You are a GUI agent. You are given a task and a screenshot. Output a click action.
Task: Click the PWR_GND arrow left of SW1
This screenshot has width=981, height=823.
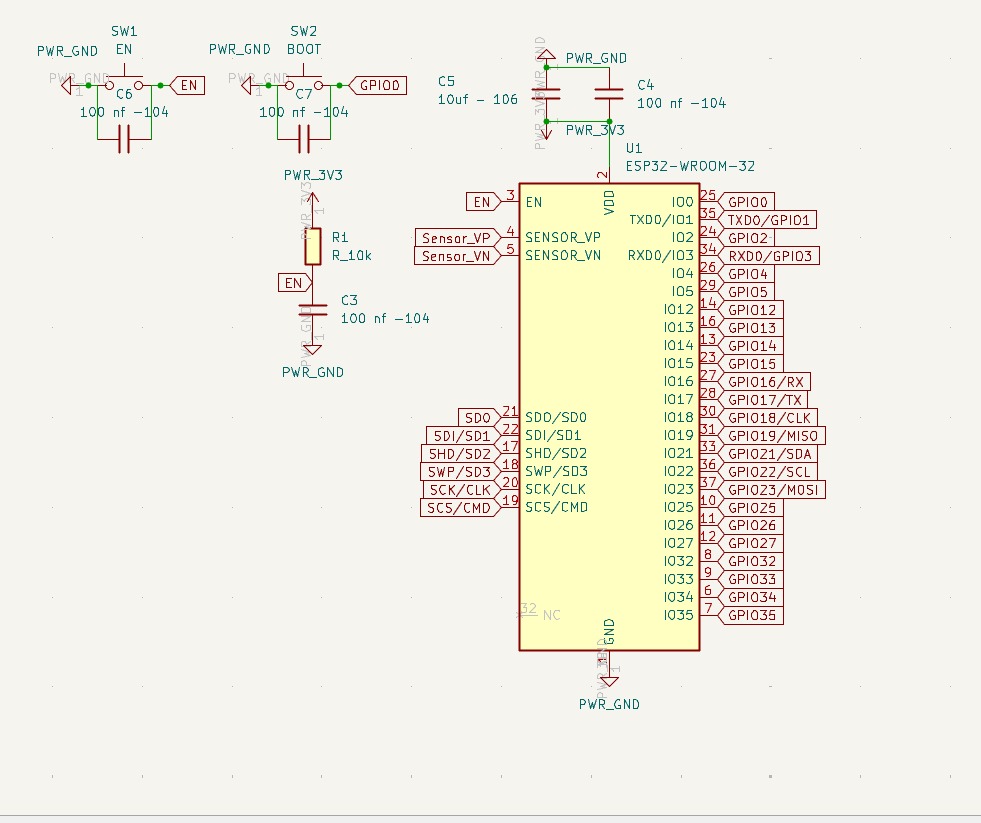[67, 85]
